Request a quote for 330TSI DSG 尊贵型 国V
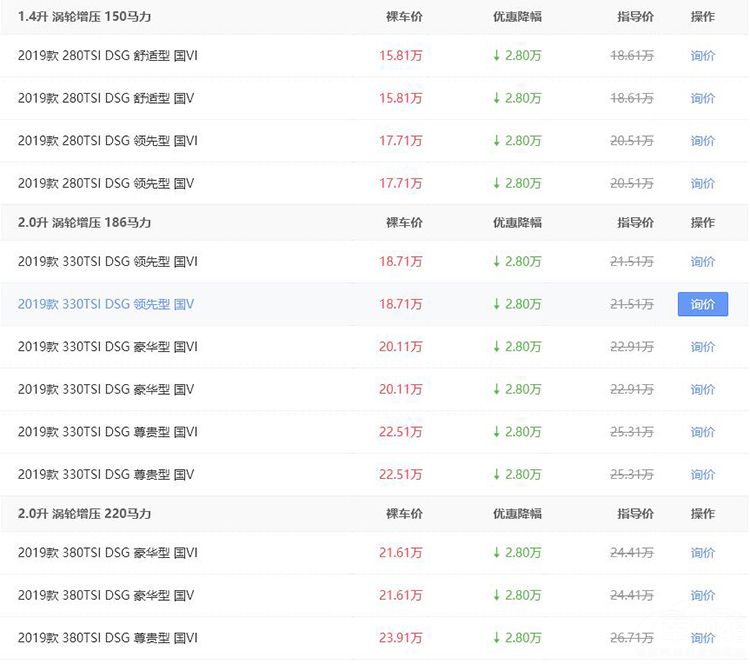Viewport: 750px width, 664px height. click(702, 474)
